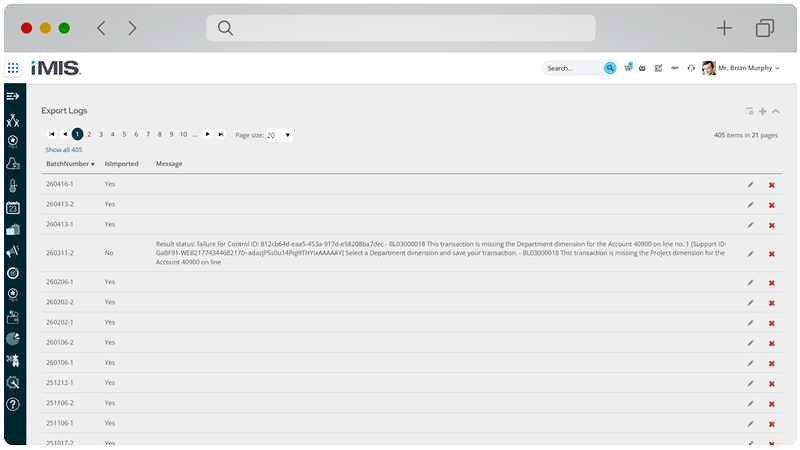The height and width of the screenshot is (450, 800).
Task: Click Brian Murphy's profile photo
Action: click(x=708, y=68)
